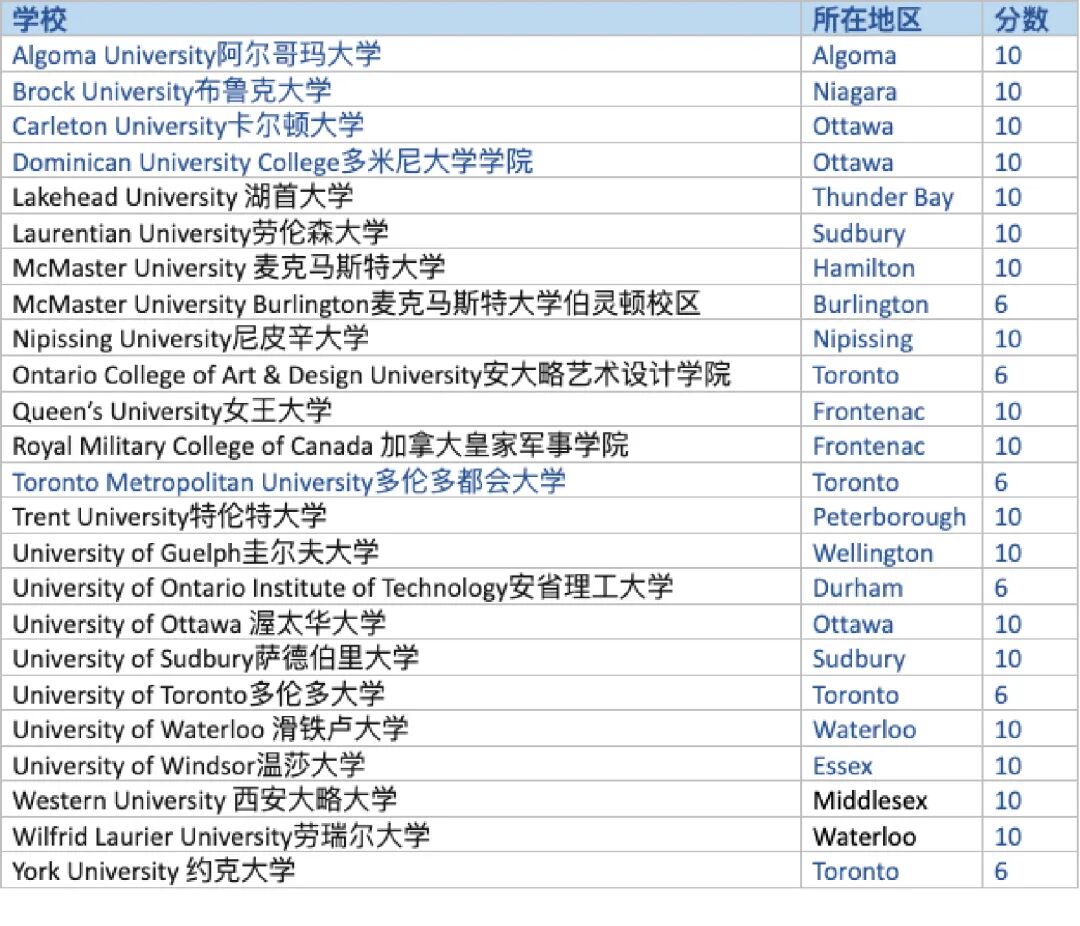This screenshot has width=1080, height=926.
Task: Select University of Ontario Institute of Technology cell
Action: [401, 587]
